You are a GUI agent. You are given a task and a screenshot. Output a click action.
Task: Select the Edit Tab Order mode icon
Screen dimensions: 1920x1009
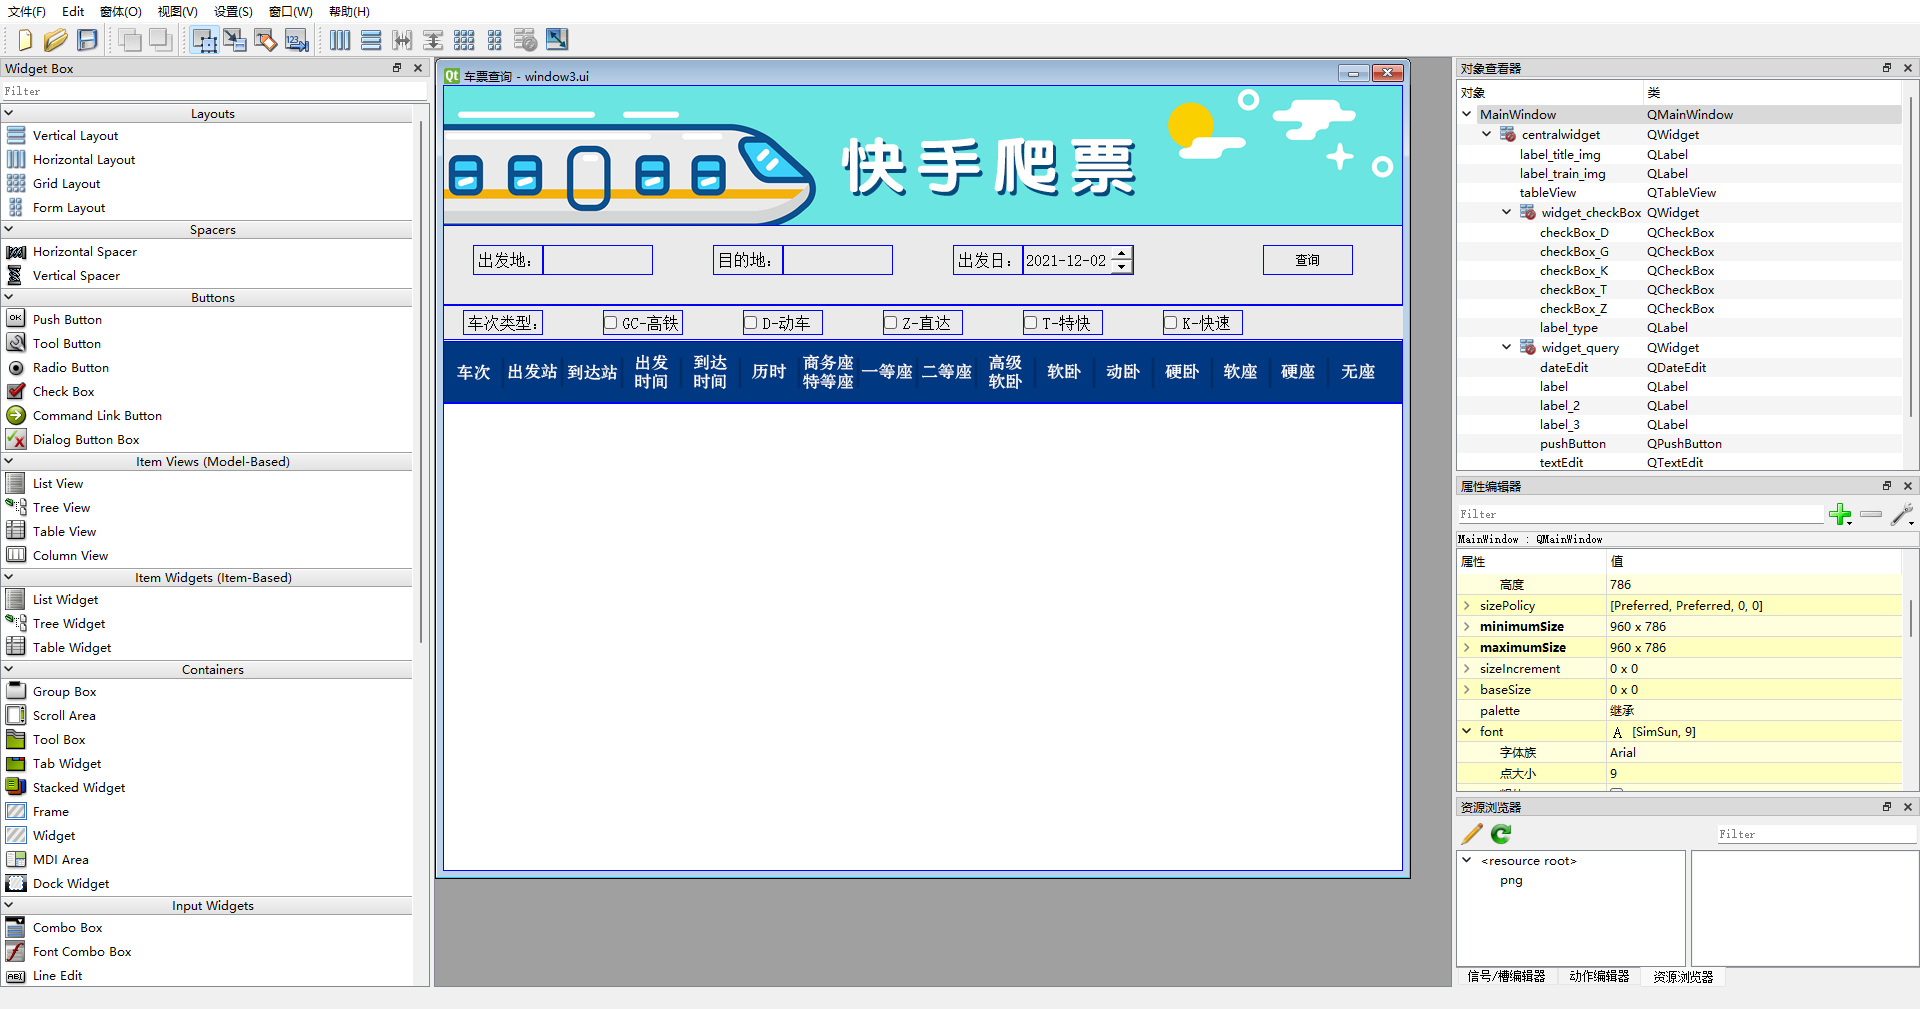297,40
